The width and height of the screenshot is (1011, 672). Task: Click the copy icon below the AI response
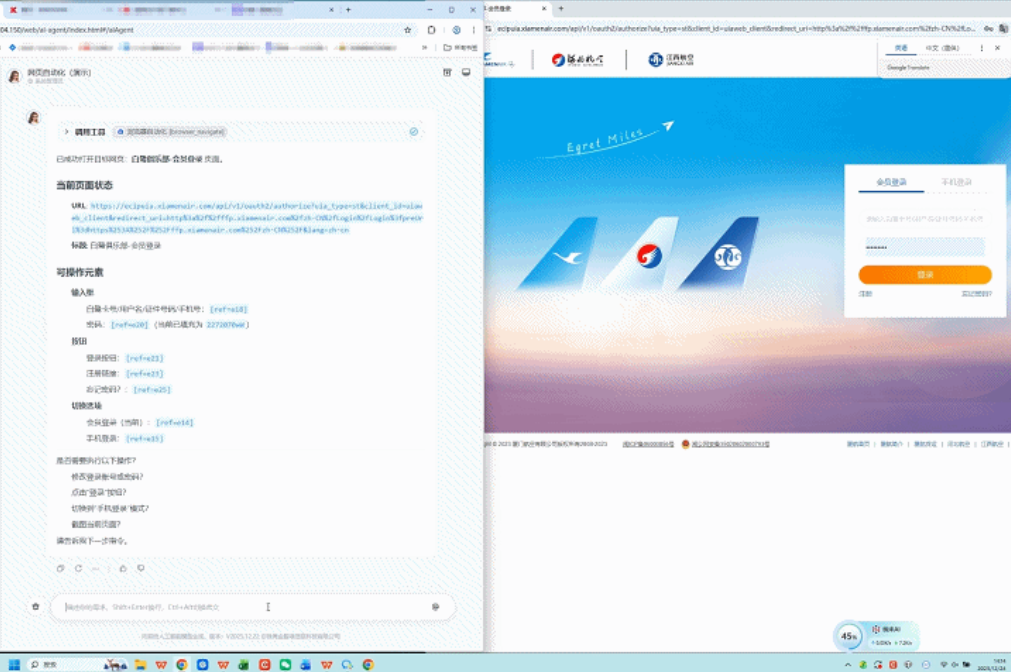click(x=60, y=568)
